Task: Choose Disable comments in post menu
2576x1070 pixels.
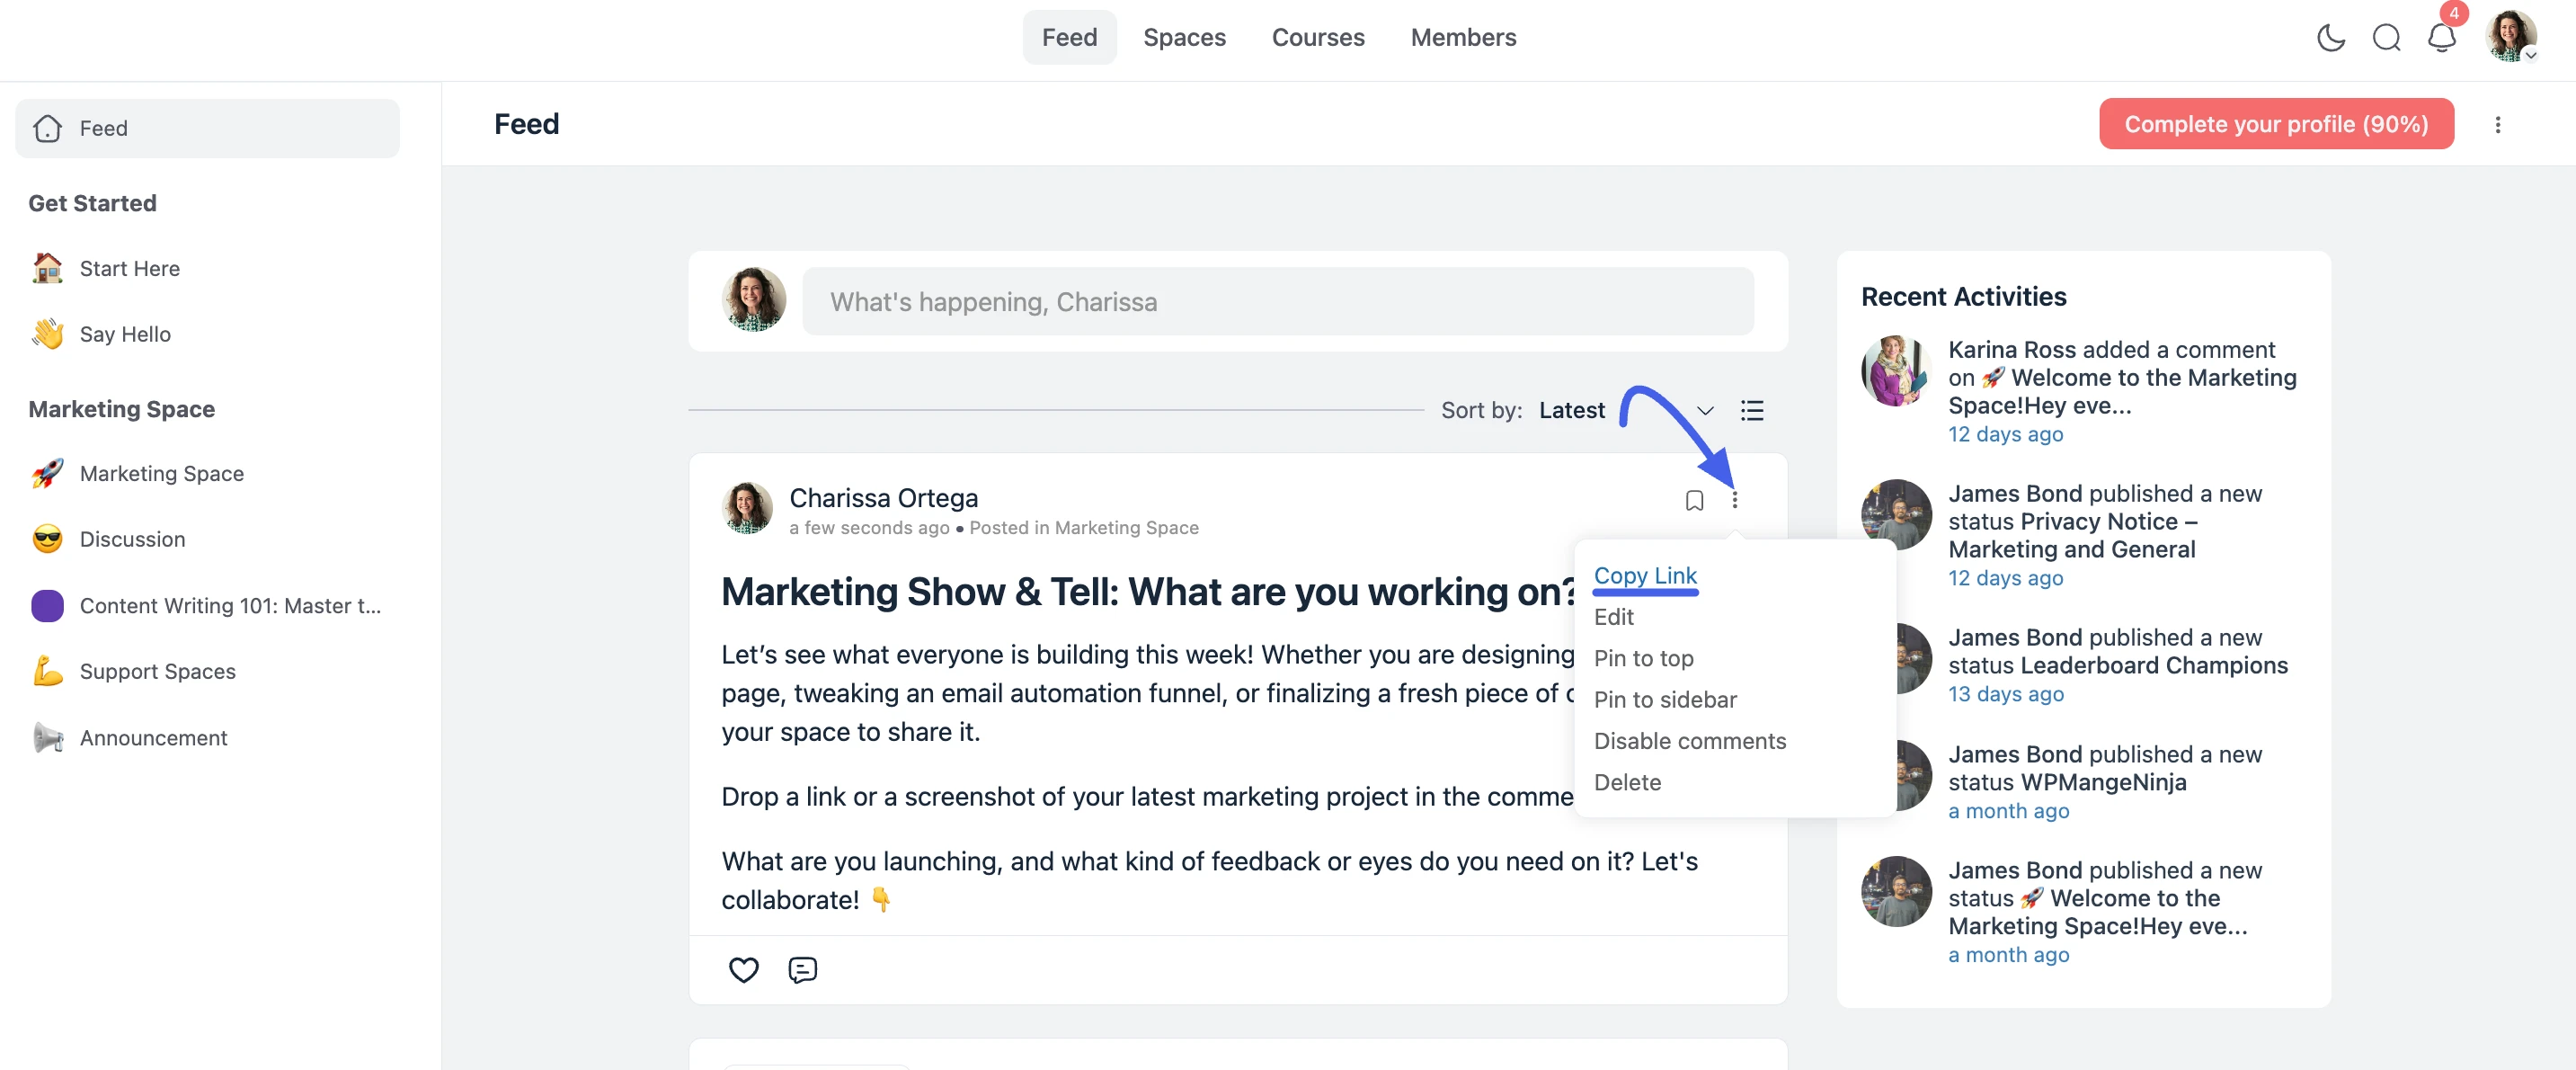Action: point(1689,741)
